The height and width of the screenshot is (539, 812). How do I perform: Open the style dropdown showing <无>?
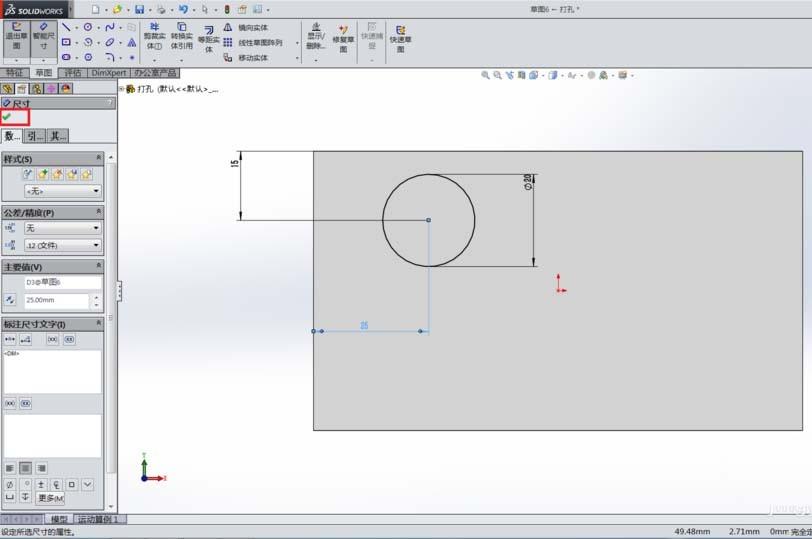[x=63, y=191]
